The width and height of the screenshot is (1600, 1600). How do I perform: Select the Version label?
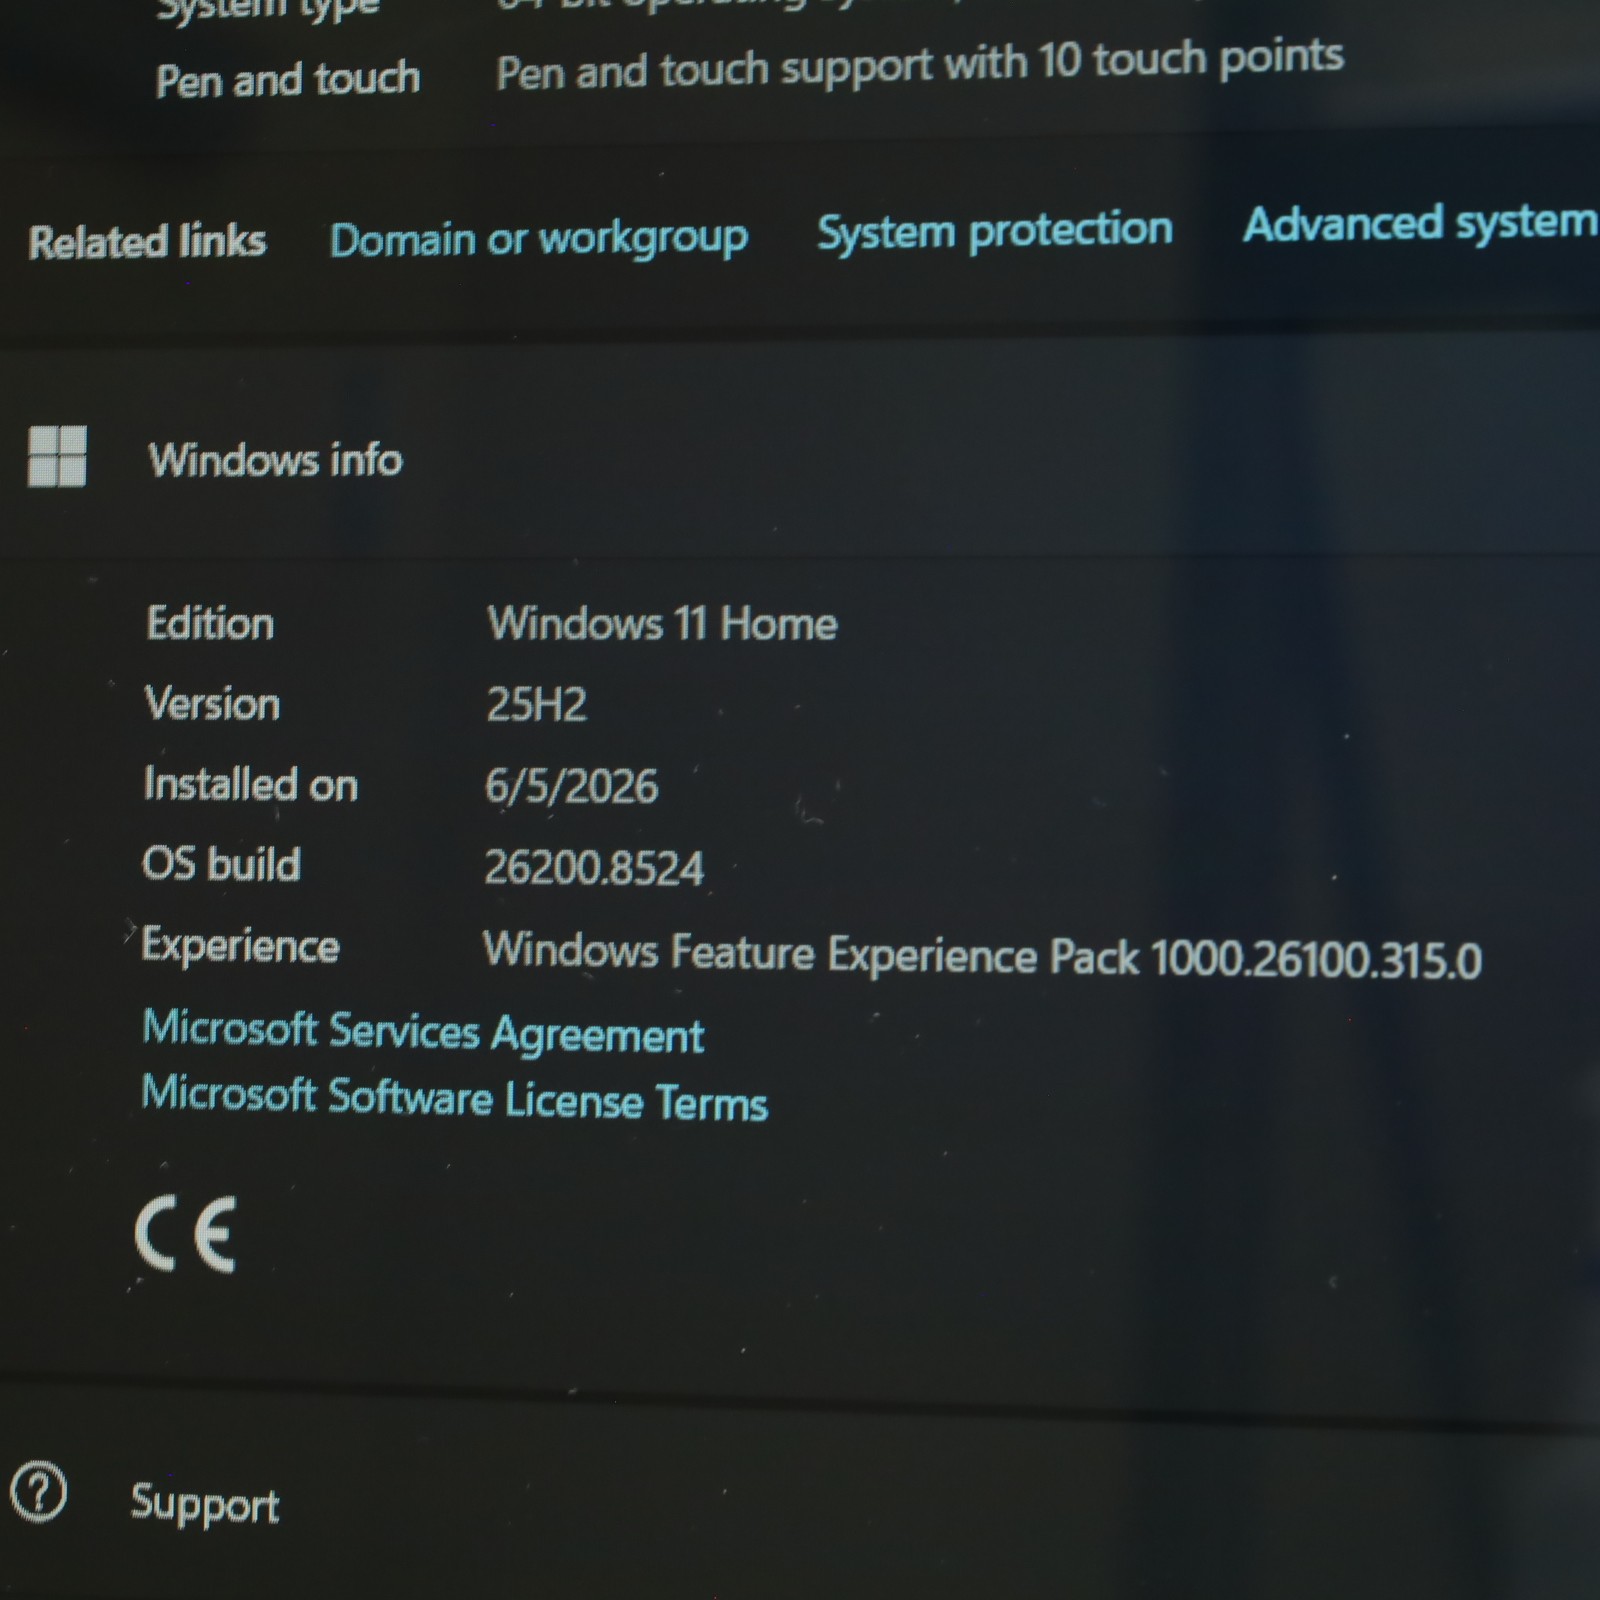[212, 704]
